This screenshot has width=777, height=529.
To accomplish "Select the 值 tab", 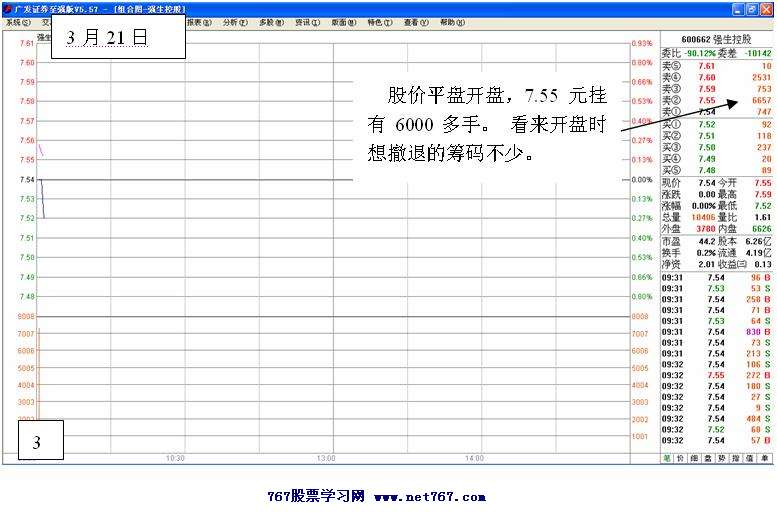I will 751,457.
